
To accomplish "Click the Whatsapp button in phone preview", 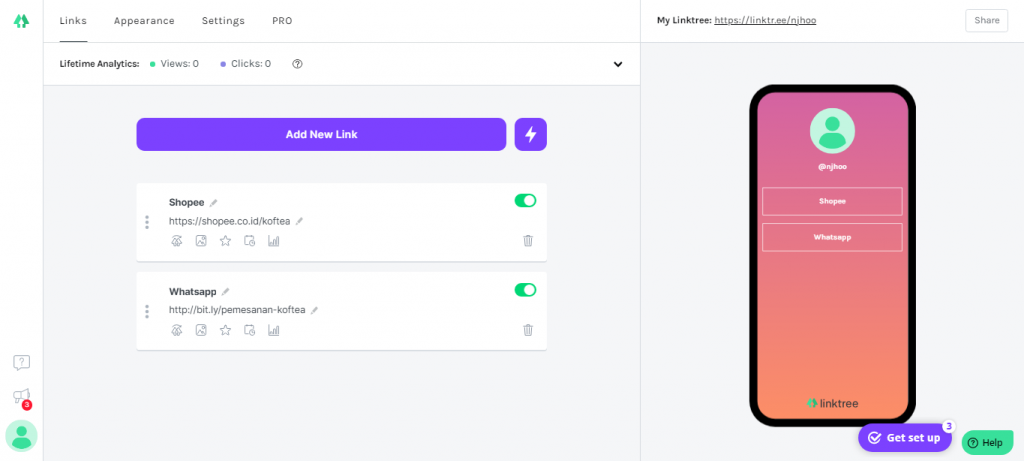I will tap(832, 237).
